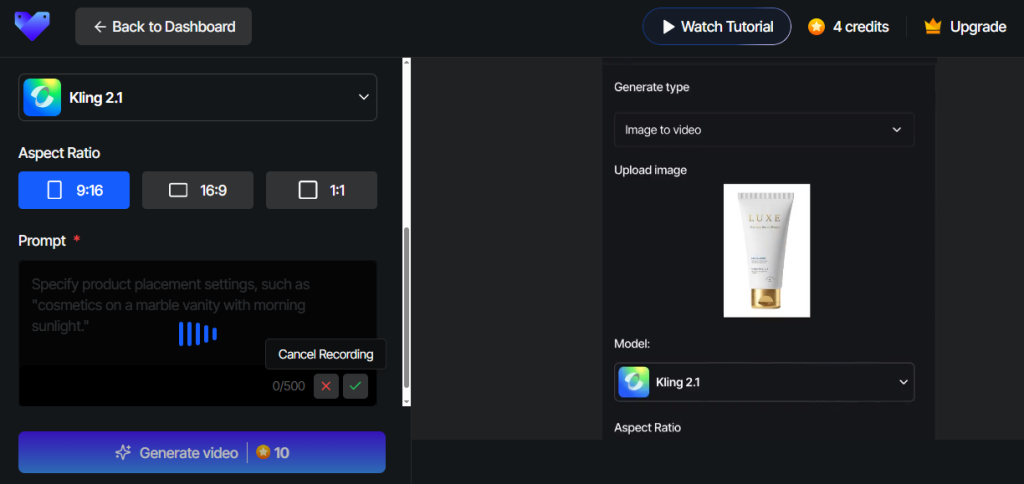This screenshot has width=1024, height=484.
Task: Select the 16:9 aspect ratio
Action: (x=197, y=190)
